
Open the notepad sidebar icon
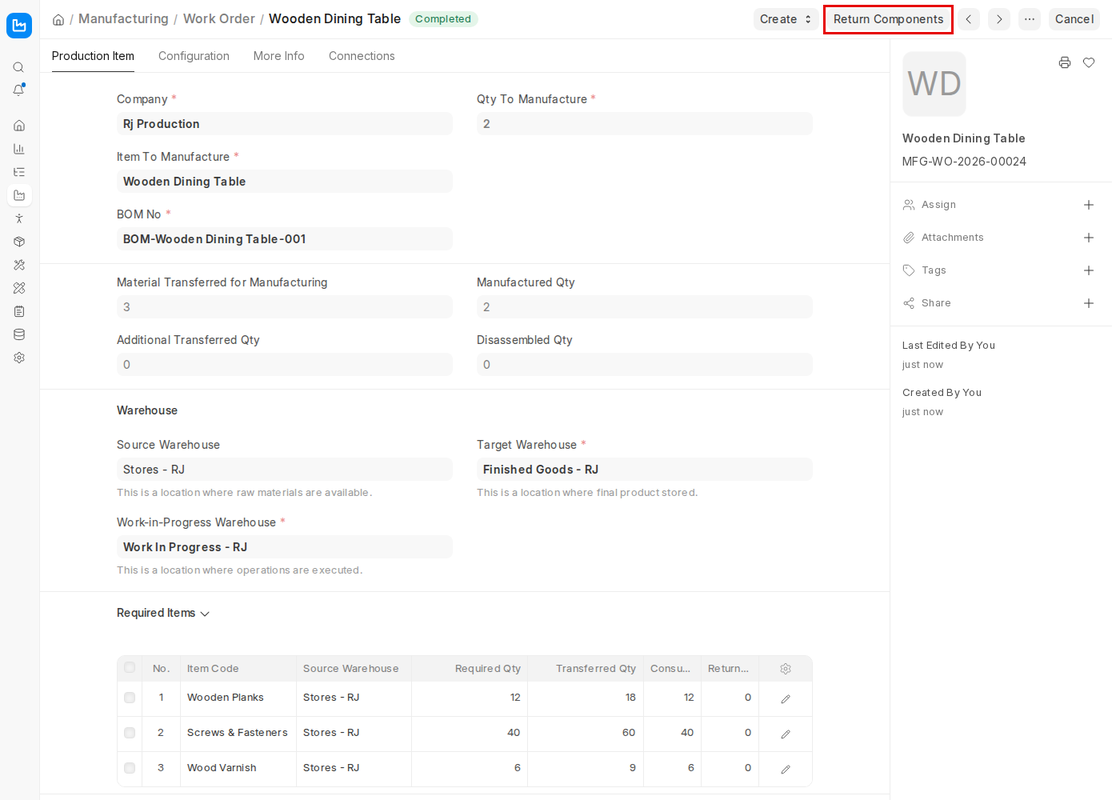pyautogui.click(x=19, y=311)
